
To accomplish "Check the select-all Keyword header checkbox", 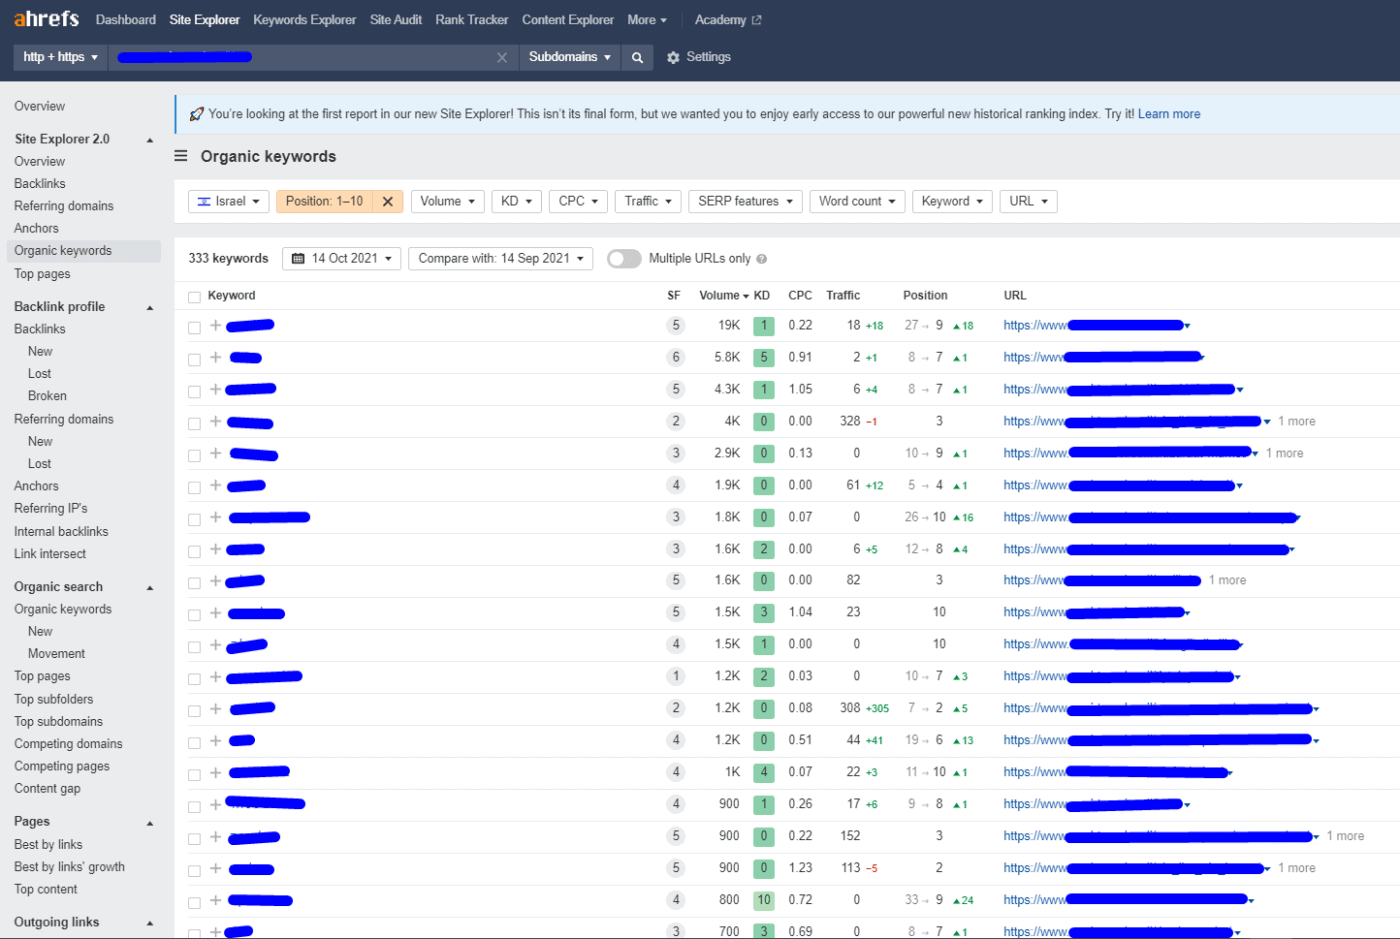I will 194,297.
